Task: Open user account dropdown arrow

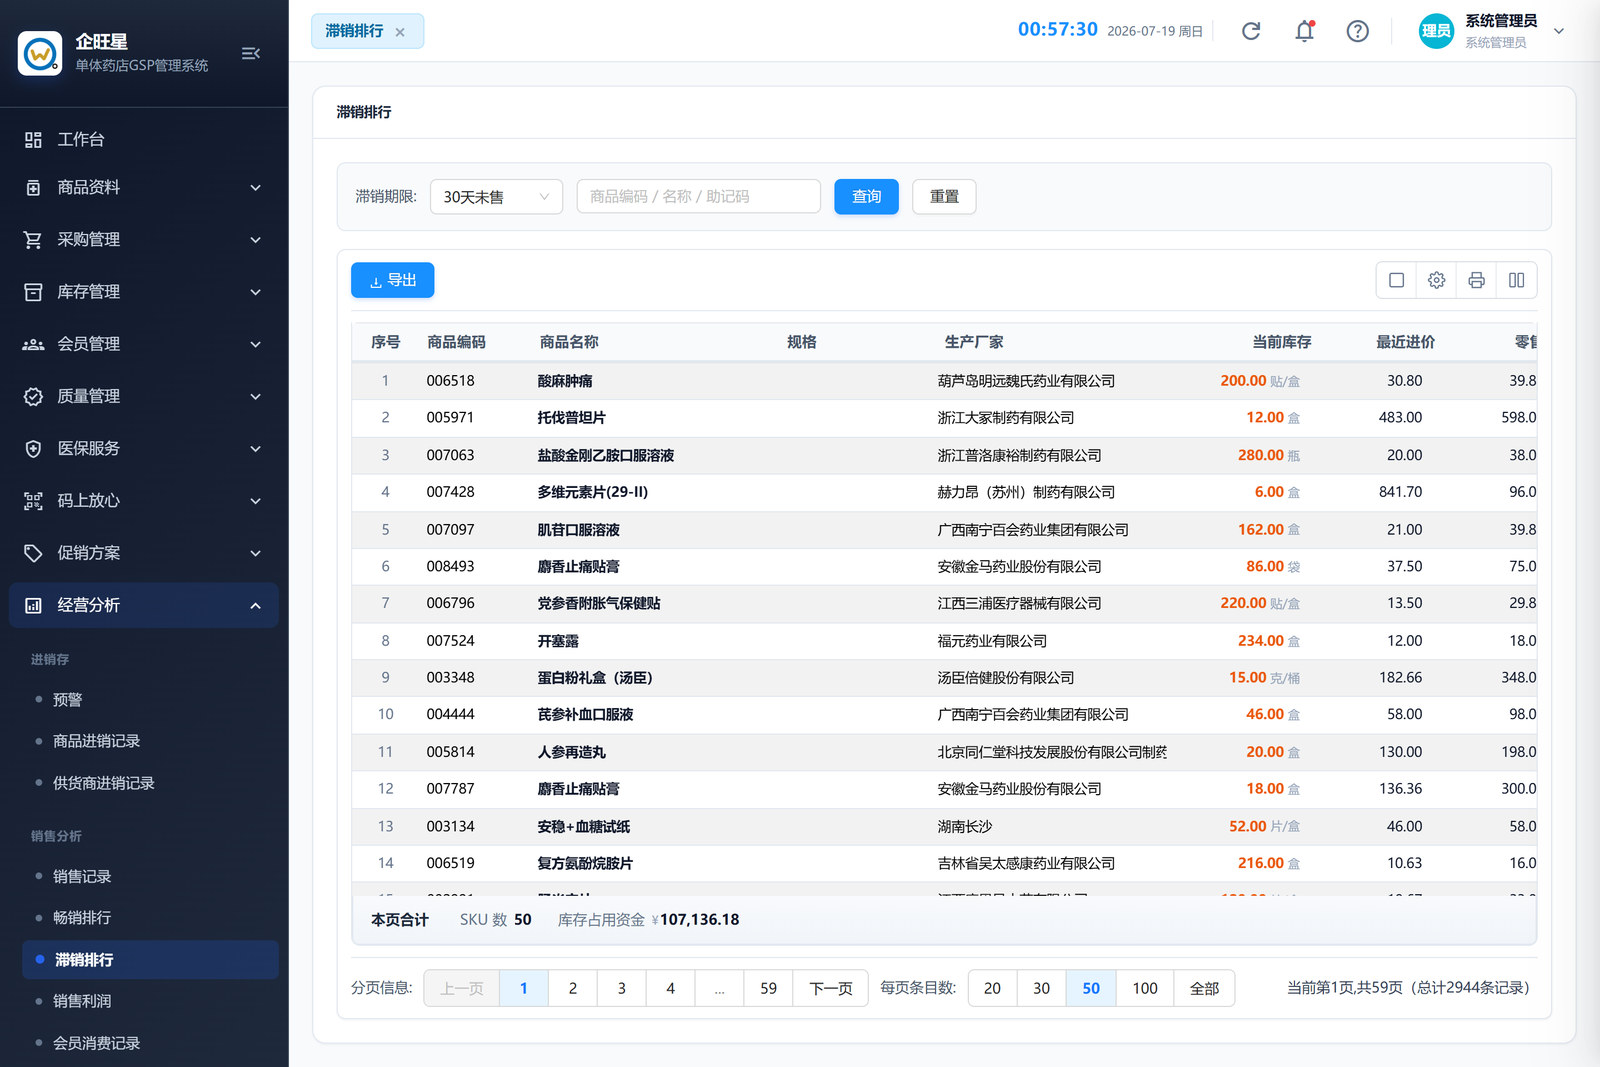Action: pos(1558,31)
